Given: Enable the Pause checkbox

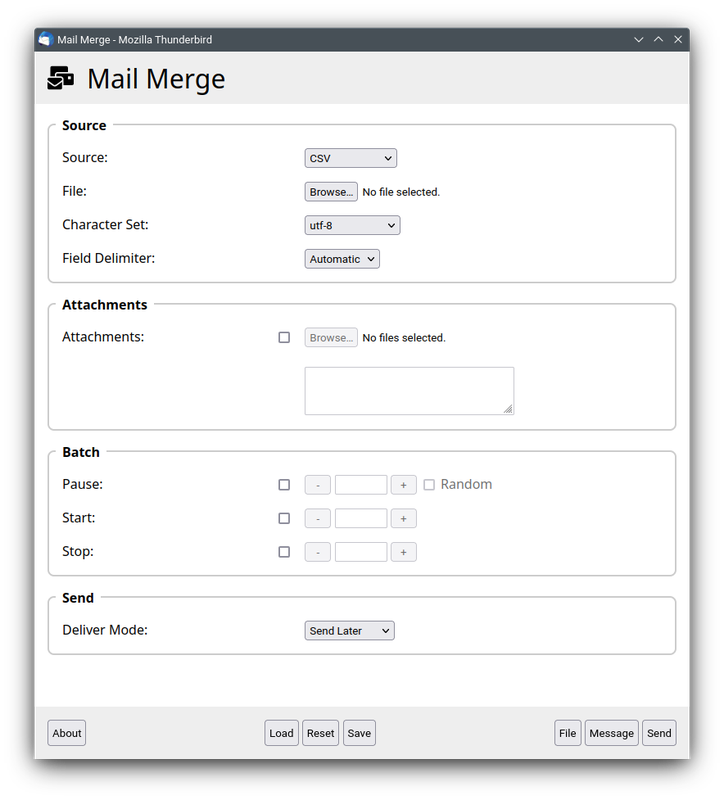Looking at the screenshot, I should [x=284, y=485].
